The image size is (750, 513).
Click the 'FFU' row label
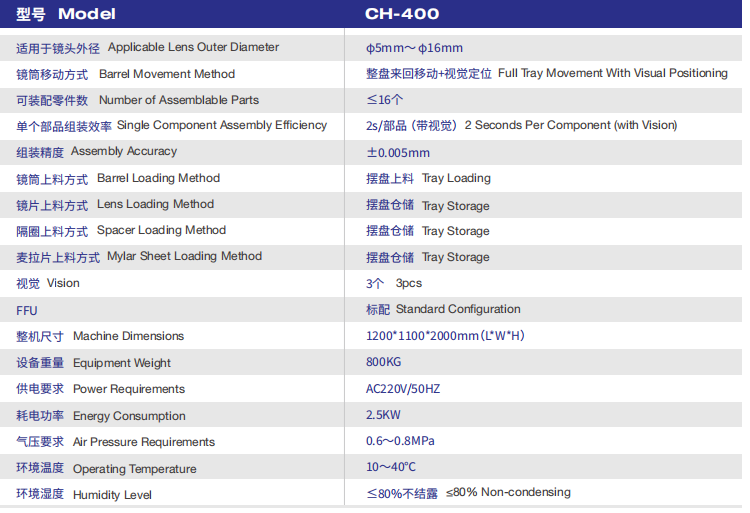[27, 311]
